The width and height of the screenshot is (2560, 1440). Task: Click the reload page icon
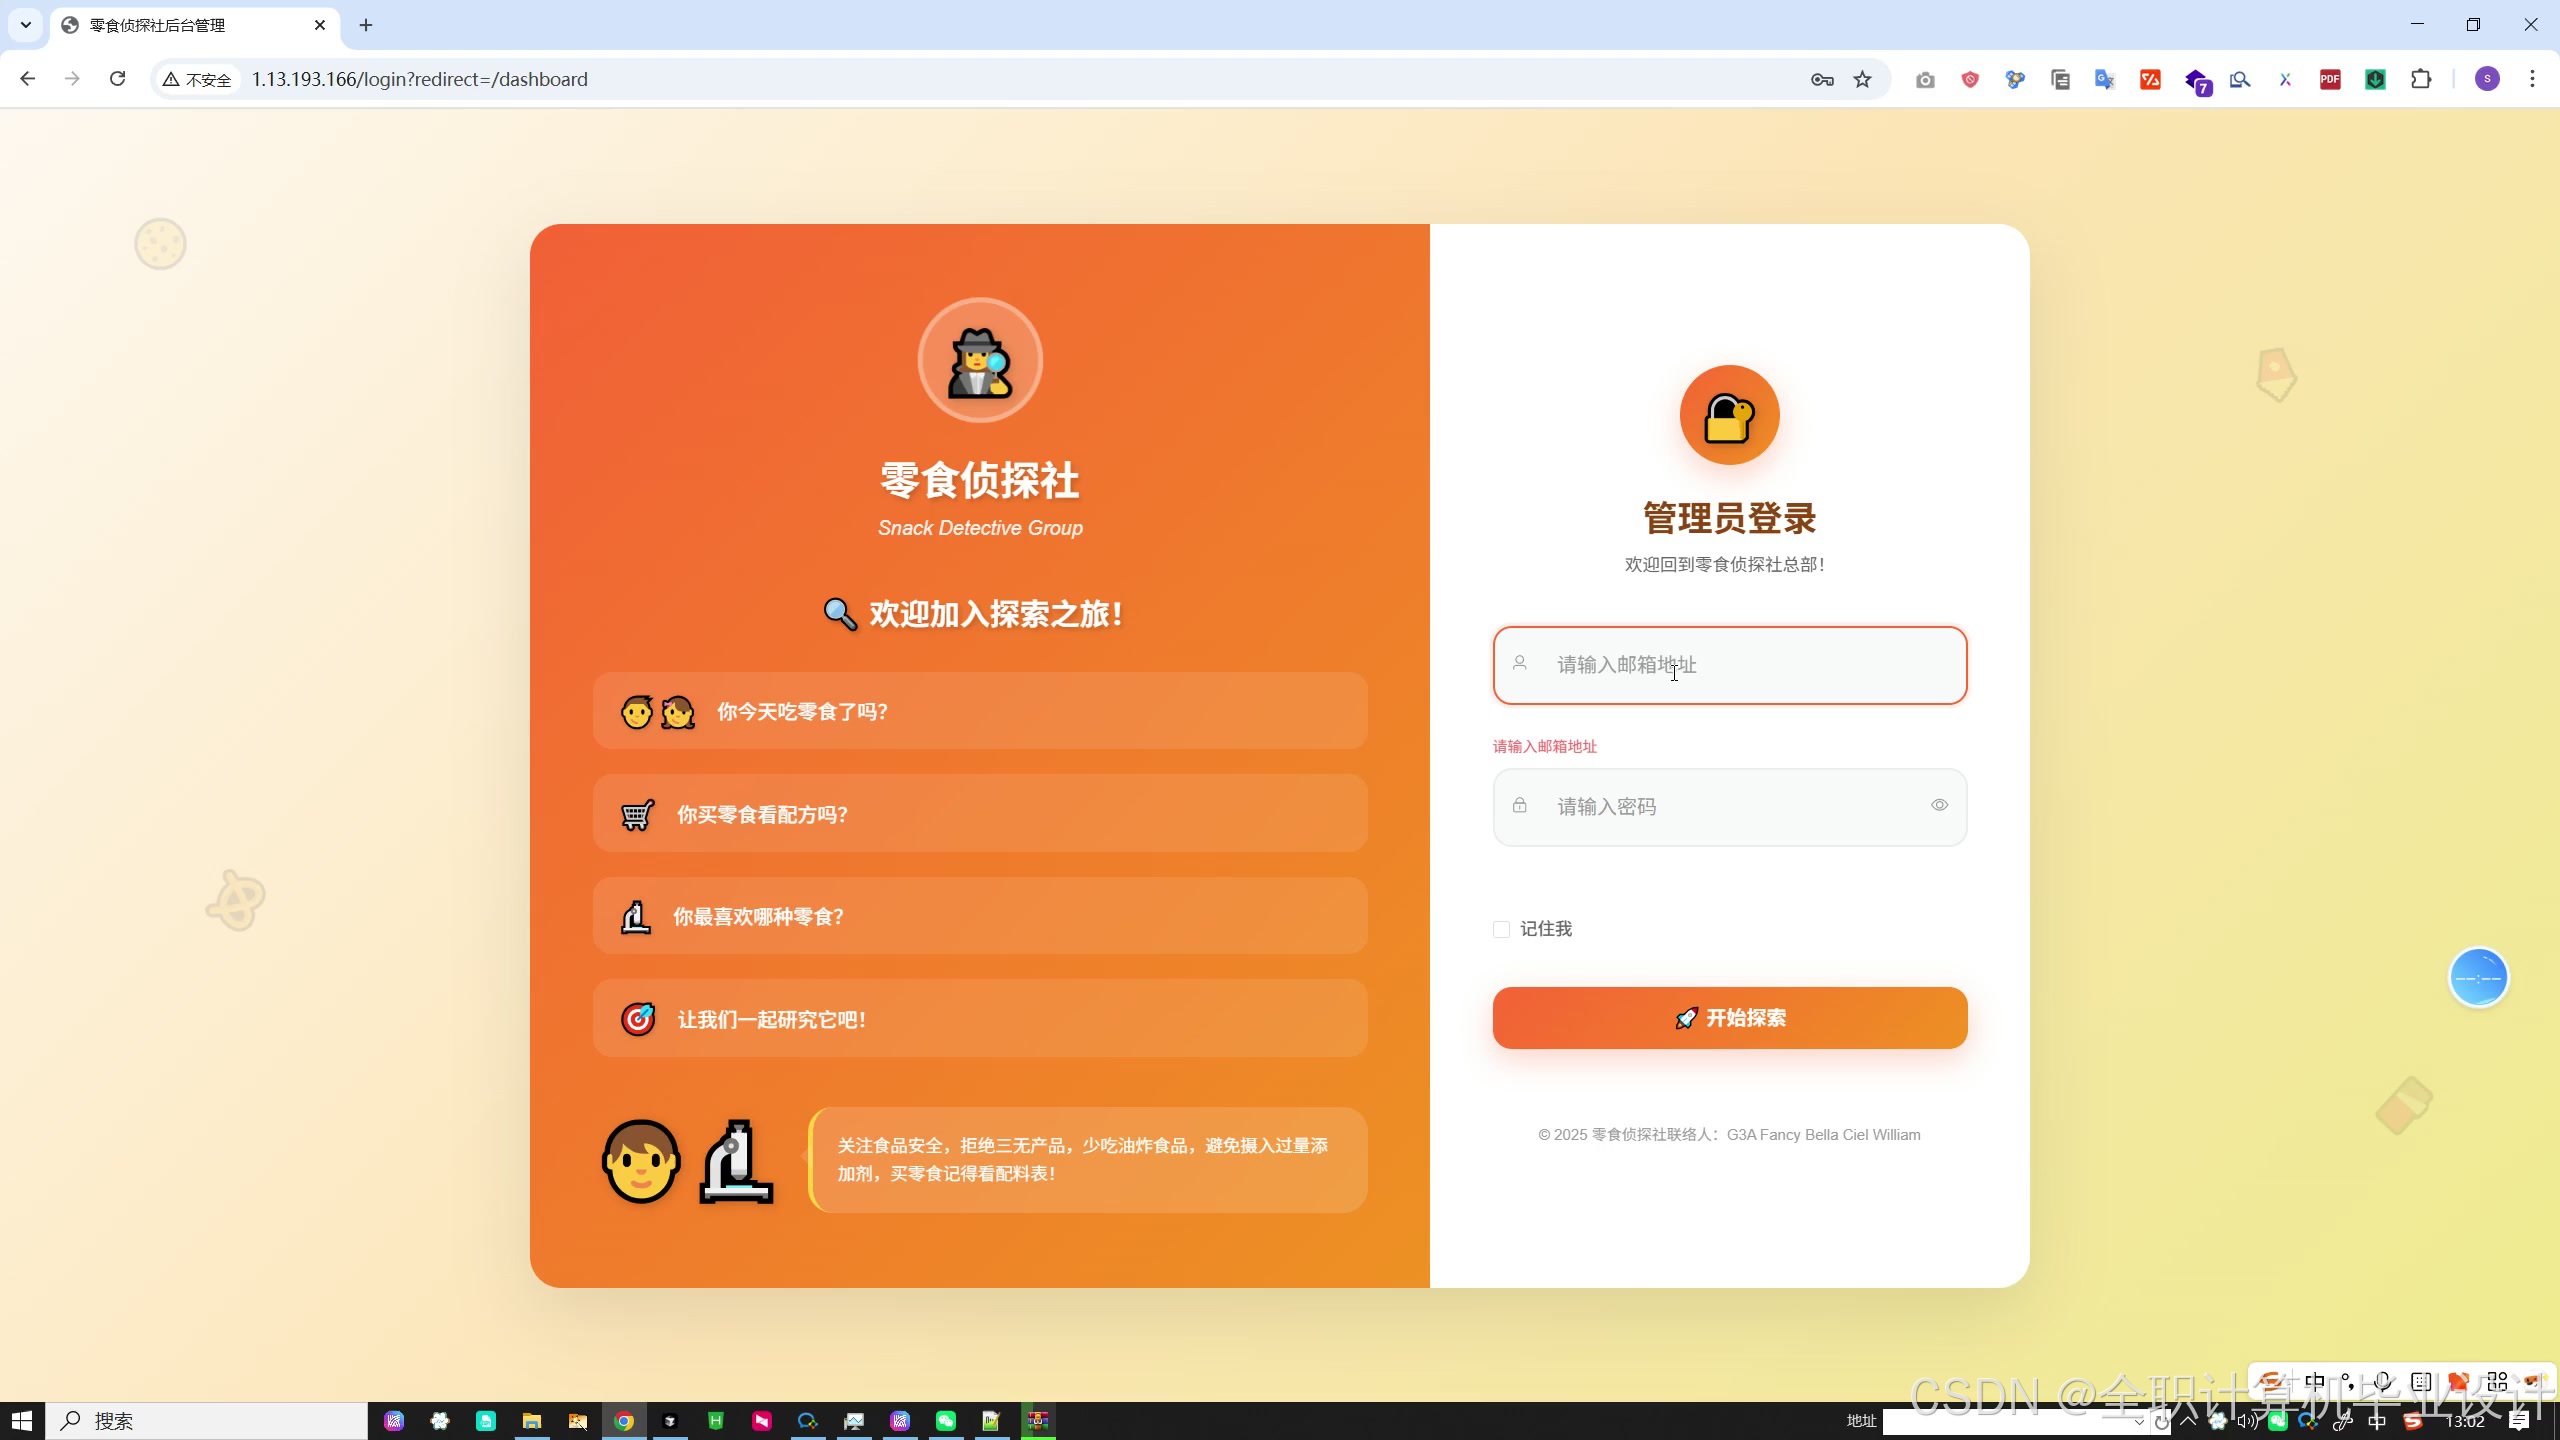tap(117, 79)
